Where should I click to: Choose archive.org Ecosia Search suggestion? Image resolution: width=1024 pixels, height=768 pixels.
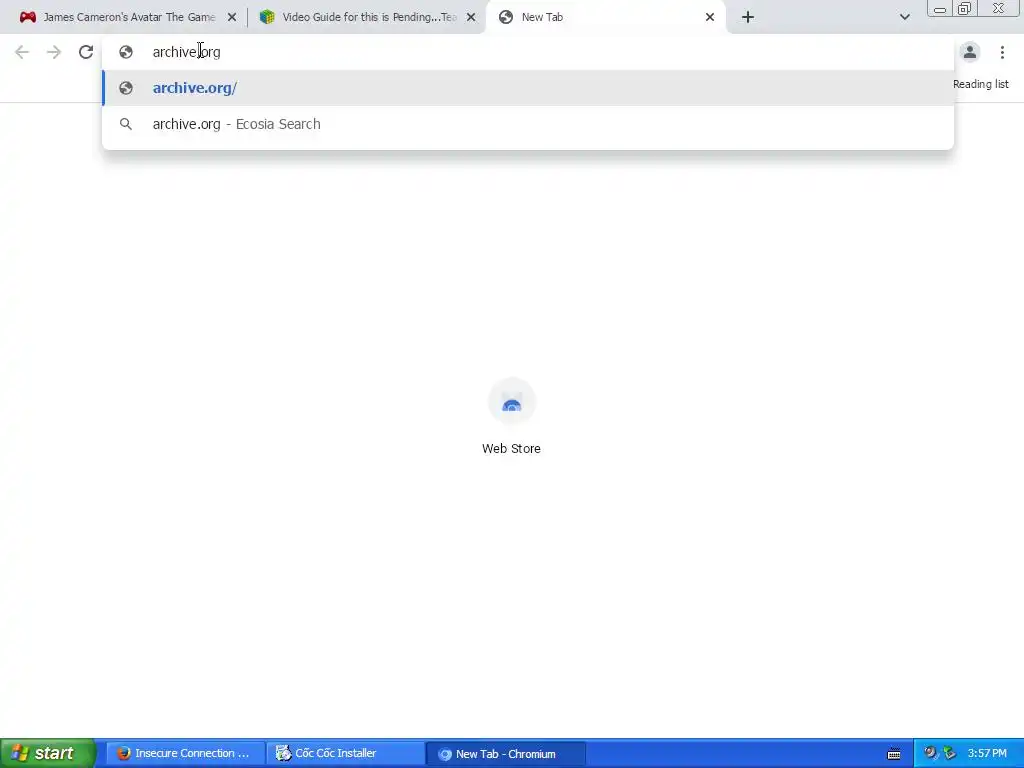[x=528, y=124]
